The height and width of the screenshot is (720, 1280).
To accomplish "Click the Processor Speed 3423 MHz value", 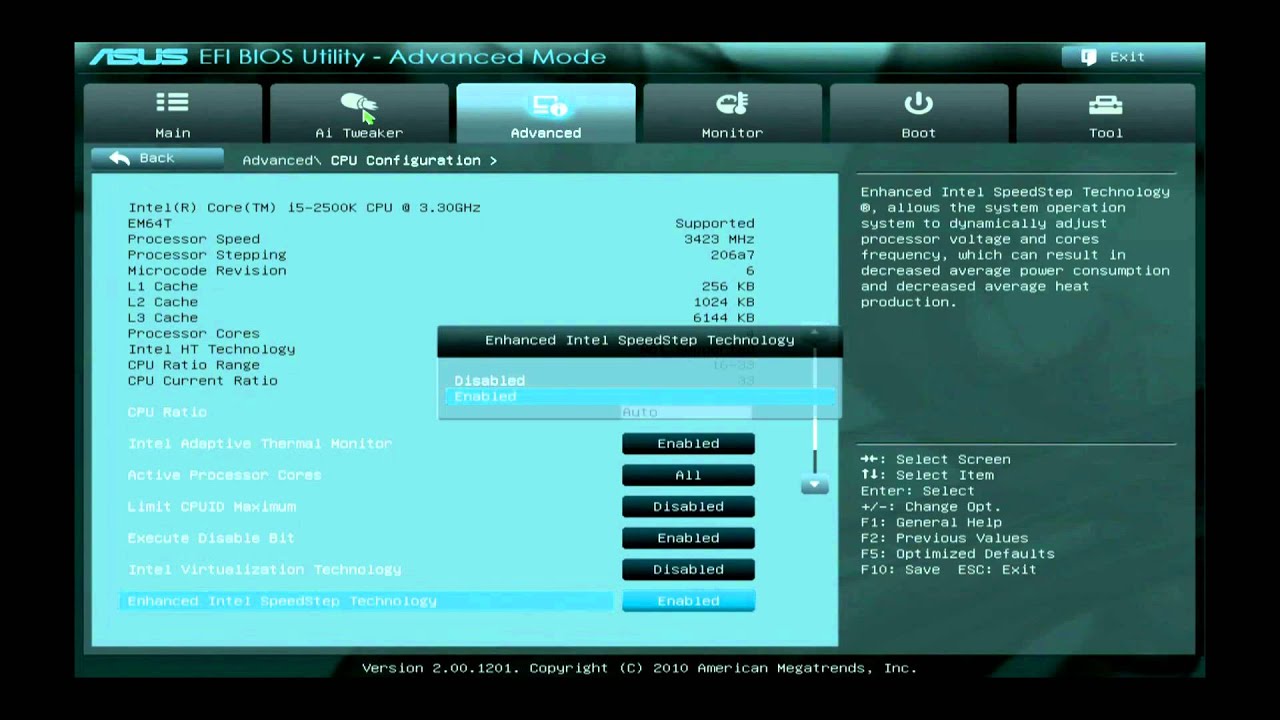I will coord(719,239).
